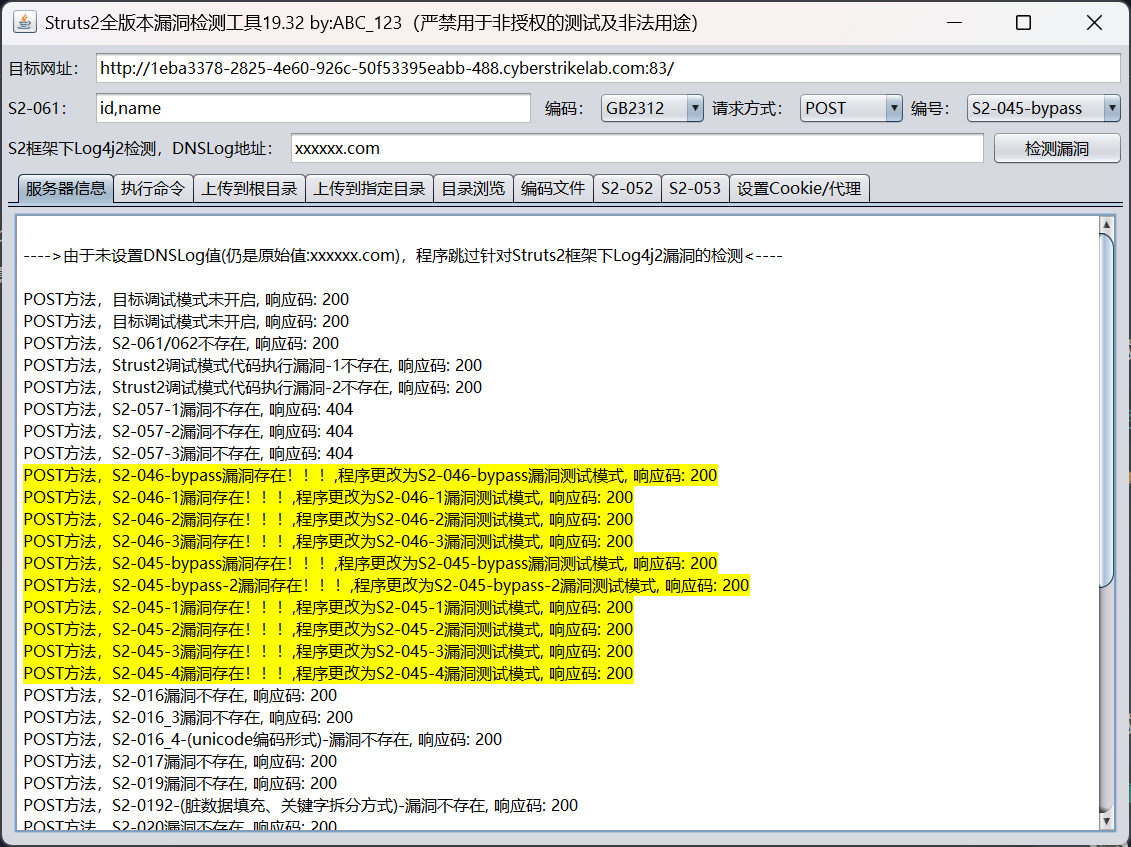Go to the 目录浏览 tab

tap(473, 188)
